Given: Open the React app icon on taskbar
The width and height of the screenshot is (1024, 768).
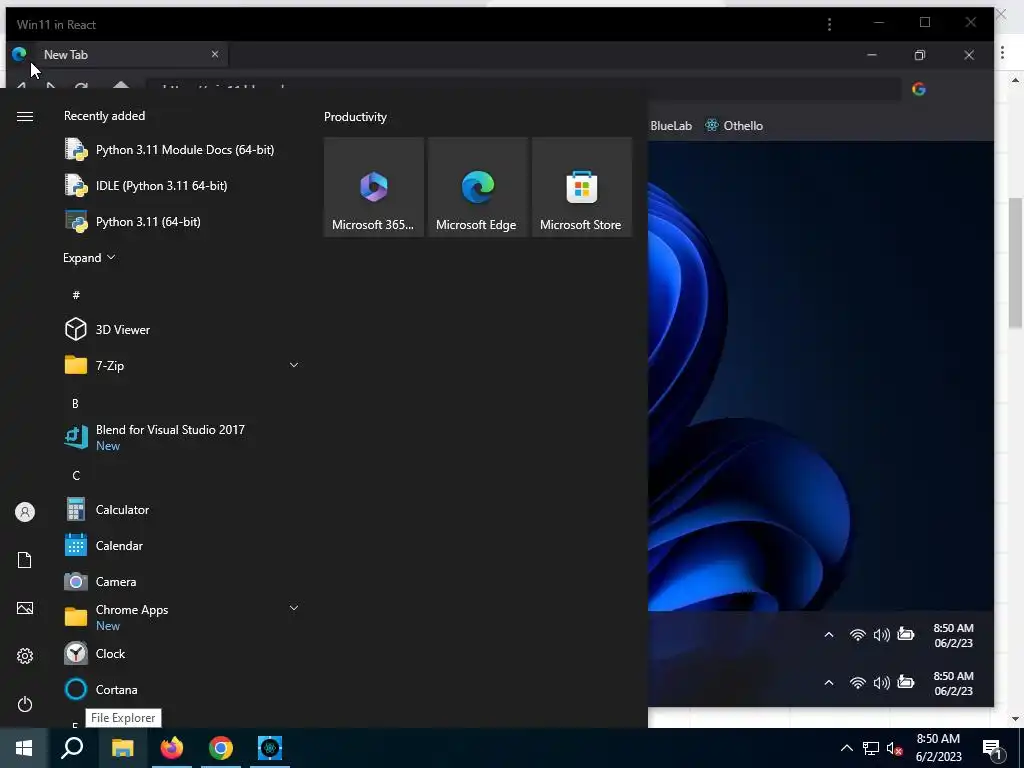Looking at the screenshot, I should tap(270, 748).
